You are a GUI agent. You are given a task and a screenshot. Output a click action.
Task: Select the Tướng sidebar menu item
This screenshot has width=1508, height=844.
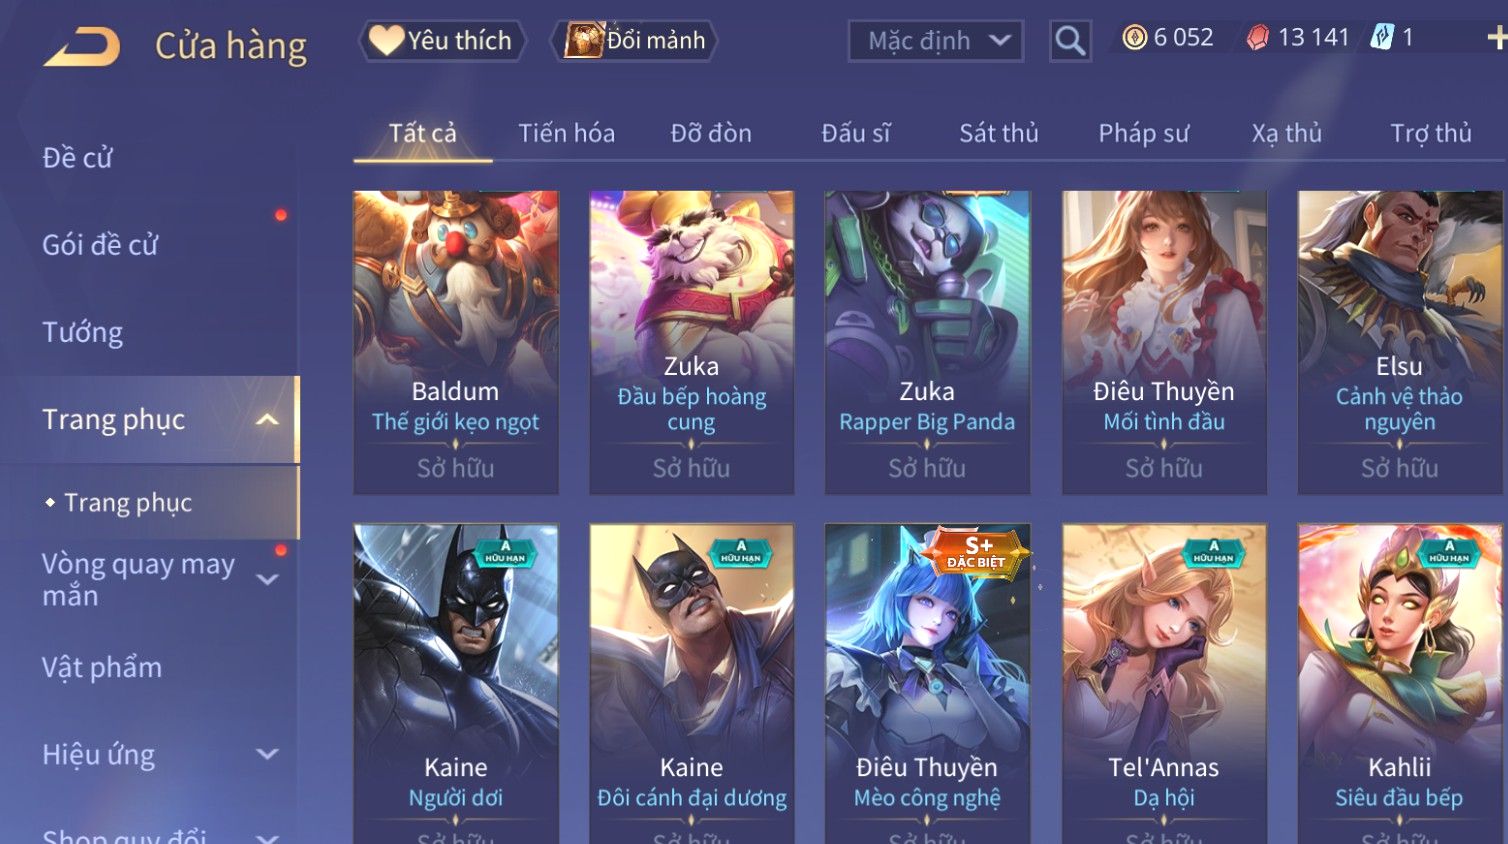pos(82,331)
